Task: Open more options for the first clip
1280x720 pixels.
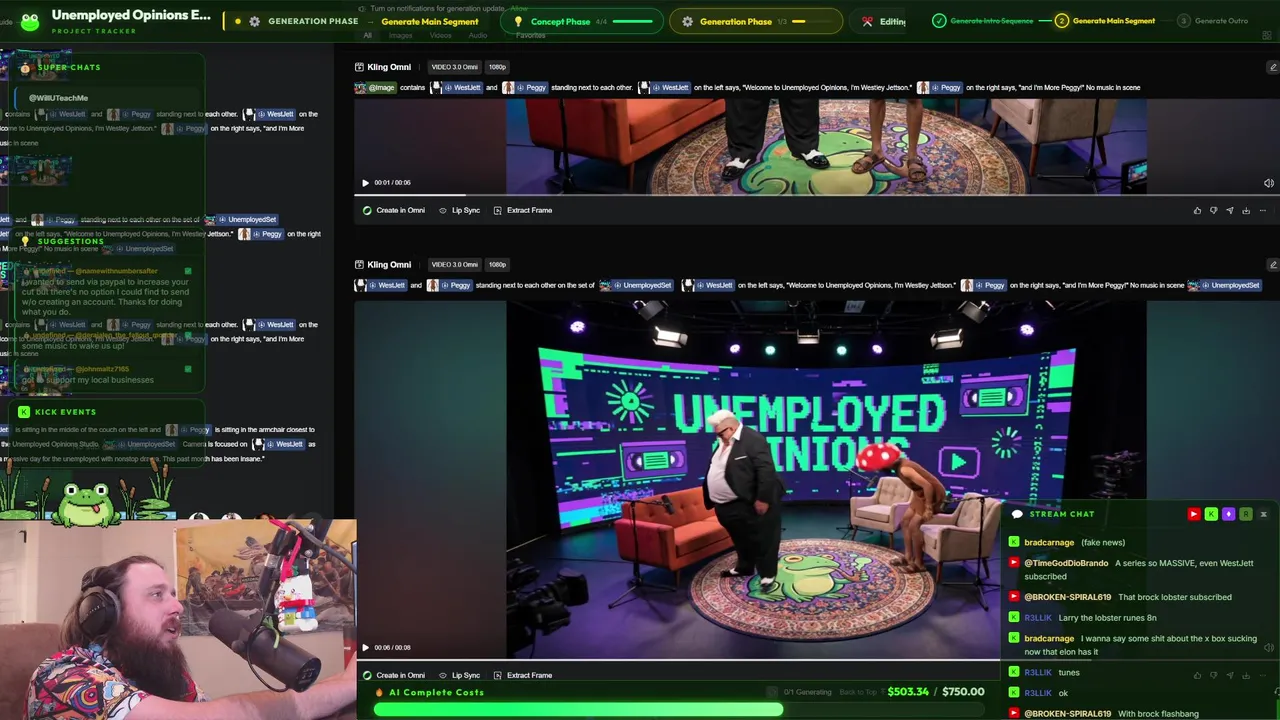Action: [x=1262, y=211]
